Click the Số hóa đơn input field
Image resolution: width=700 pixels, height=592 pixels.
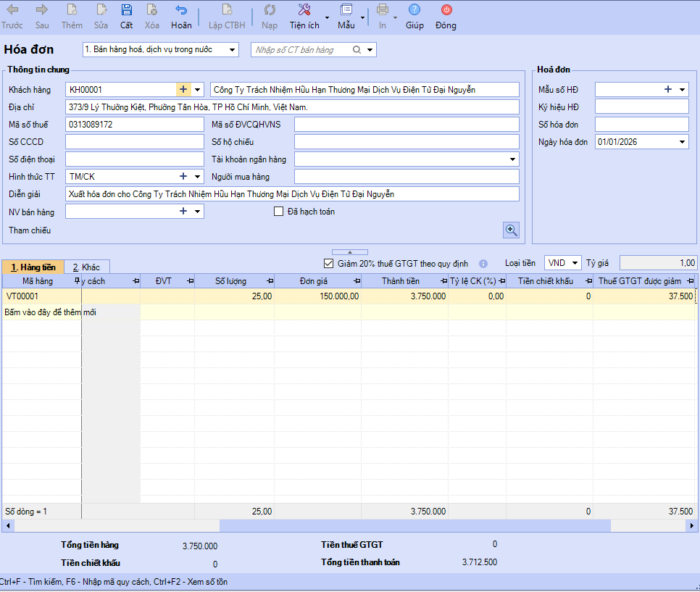pos(641,125)
